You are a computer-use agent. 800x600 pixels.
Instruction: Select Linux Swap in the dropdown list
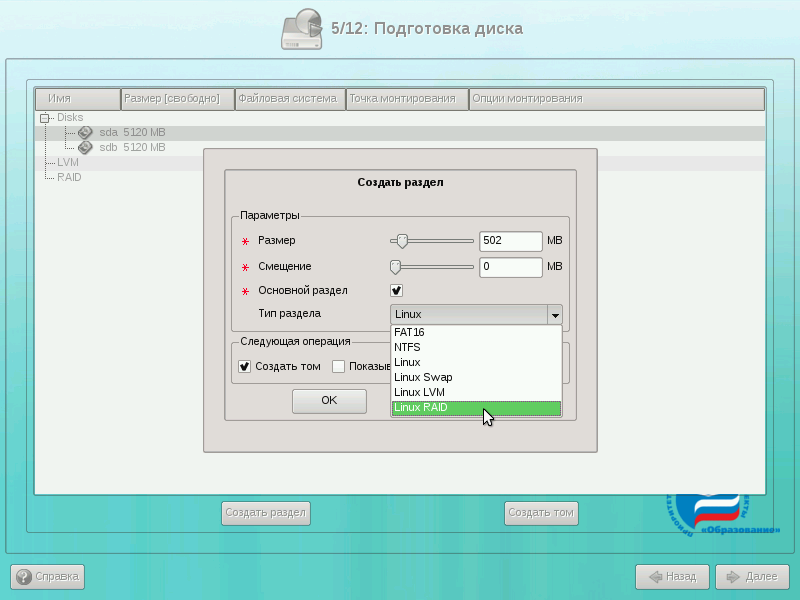[476, 377]
